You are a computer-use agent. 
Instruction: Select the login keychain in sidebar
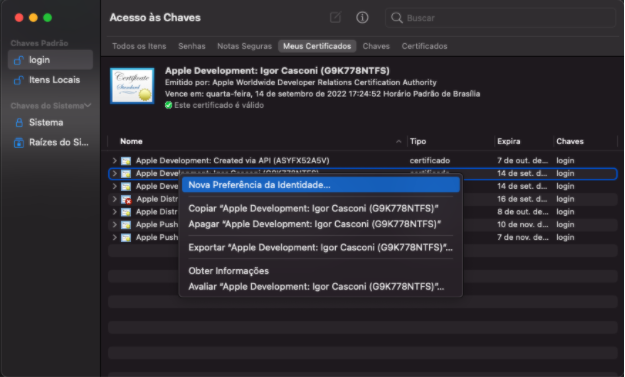tap(50, 60)
